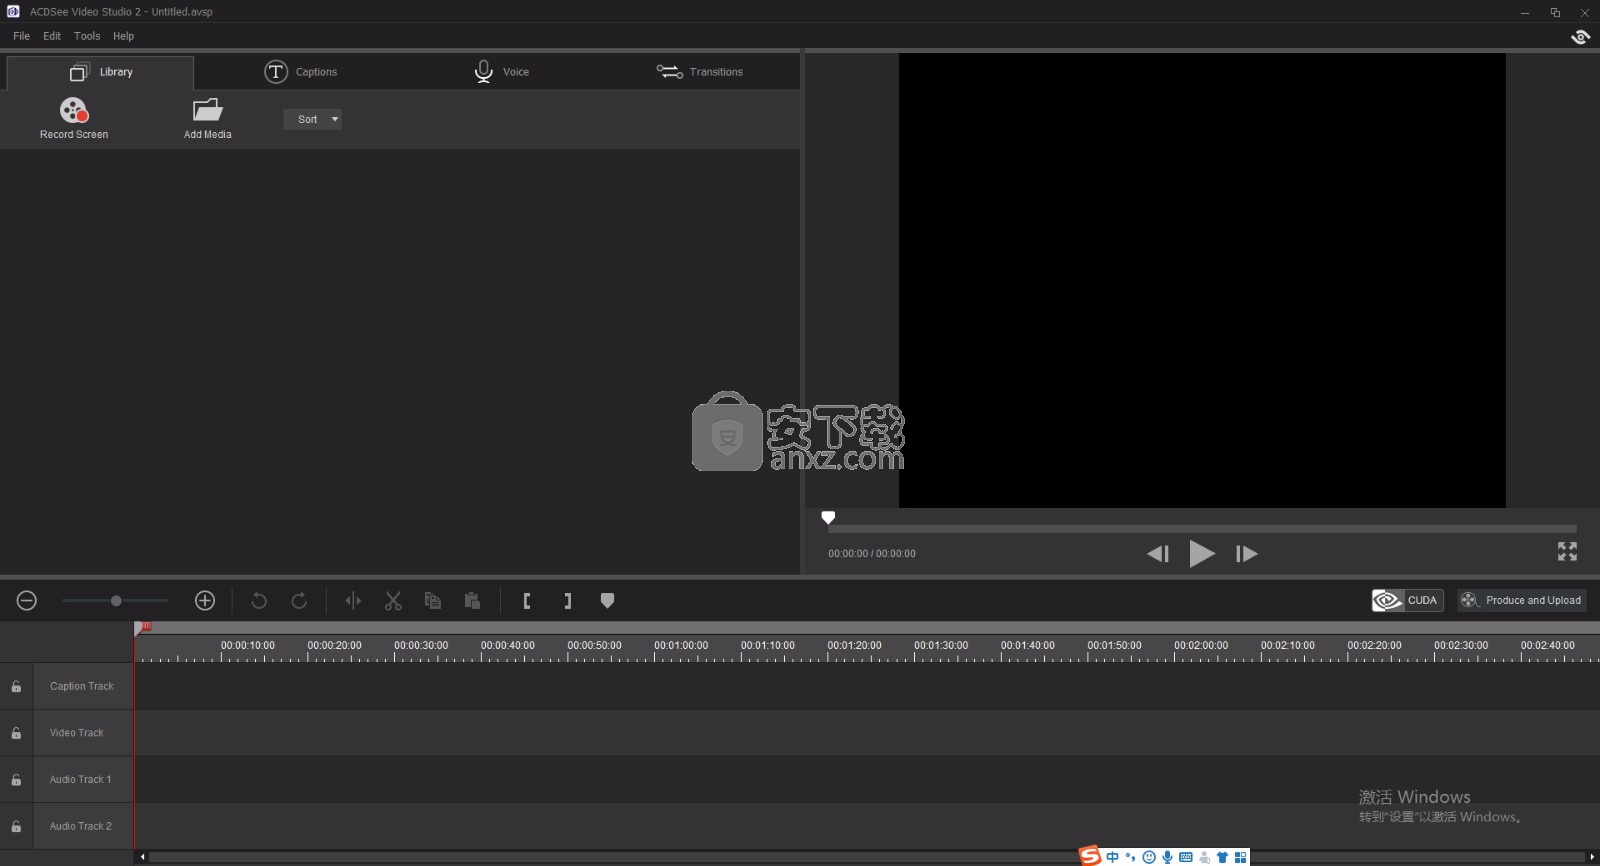Click the Copy icon in timeline toolbar
The height and width of the screenshot is (866, 1600).
coord(433,600)
